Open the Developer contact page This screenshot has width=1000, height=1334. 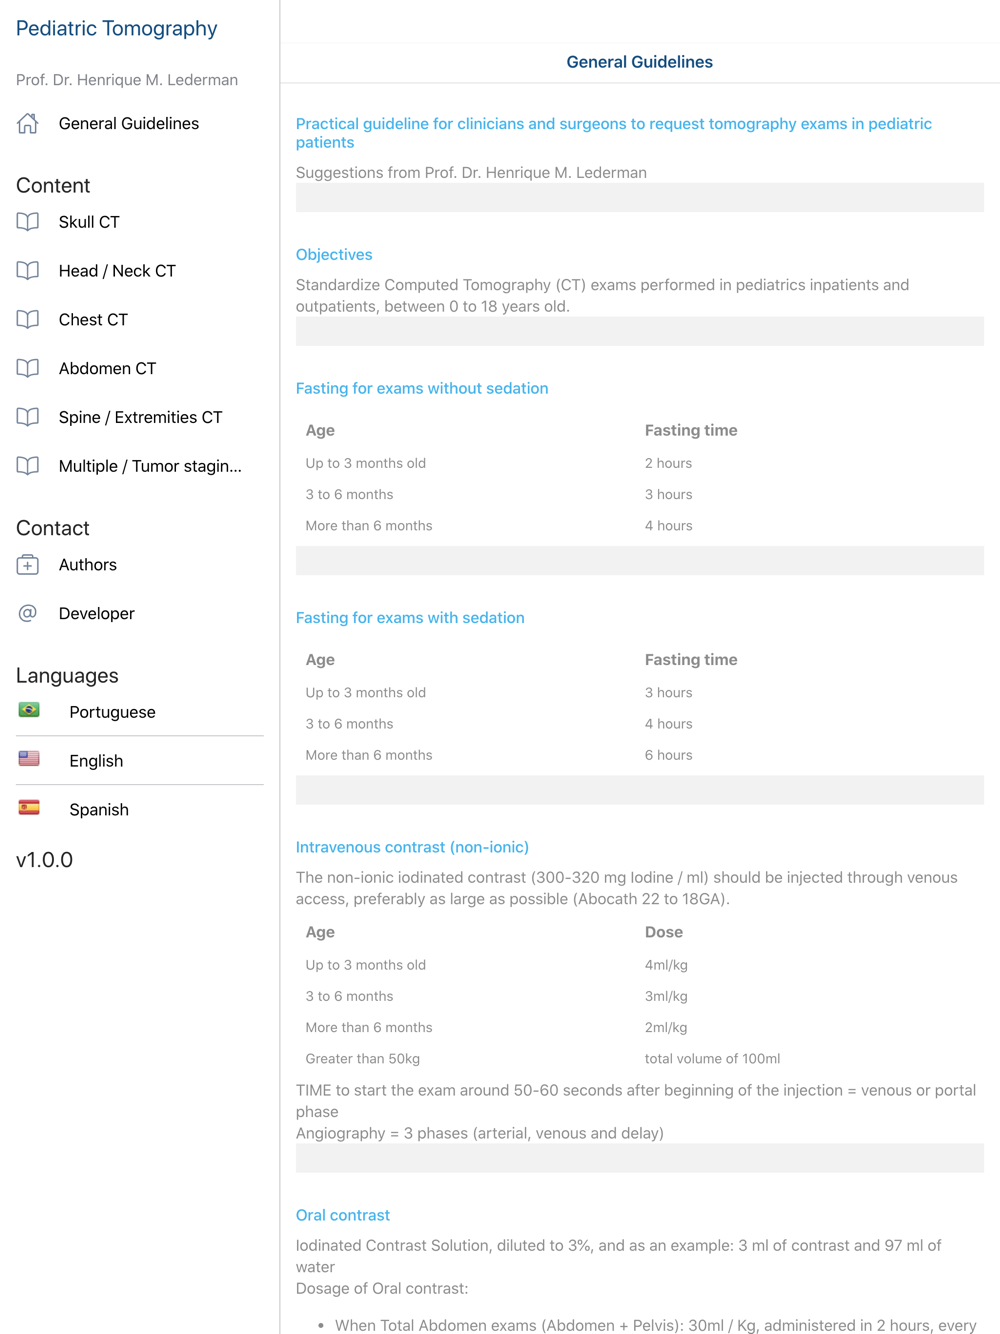tap(96, 614)
